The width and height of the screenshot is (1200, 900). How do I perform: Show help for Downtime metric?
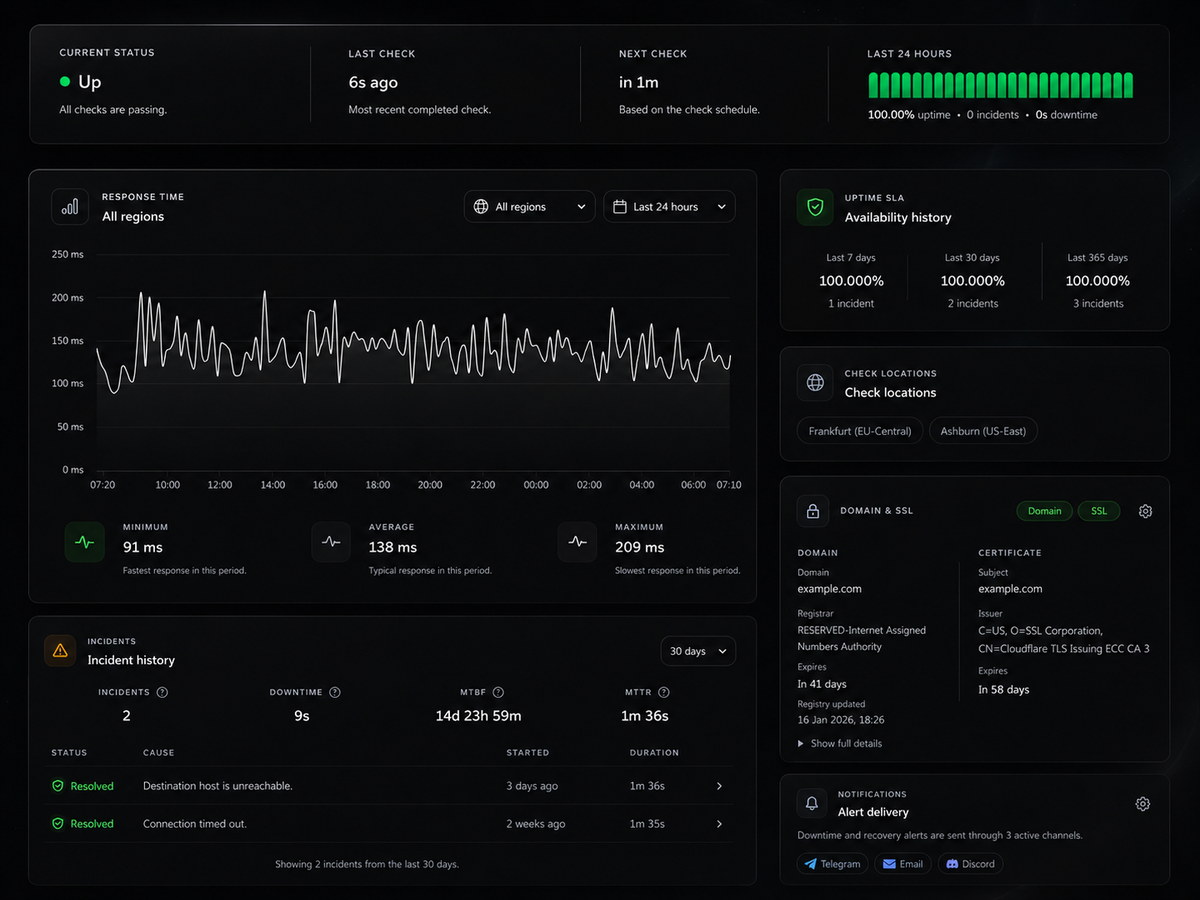coord(335,692)
